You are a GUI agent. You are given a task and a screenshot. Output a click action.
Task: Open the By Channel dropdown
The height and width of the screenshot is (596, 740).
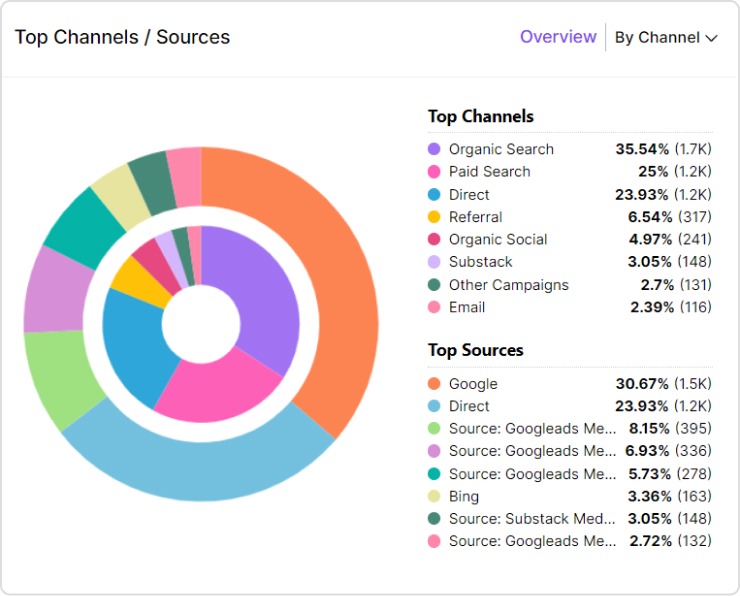[x=666, y=37]
